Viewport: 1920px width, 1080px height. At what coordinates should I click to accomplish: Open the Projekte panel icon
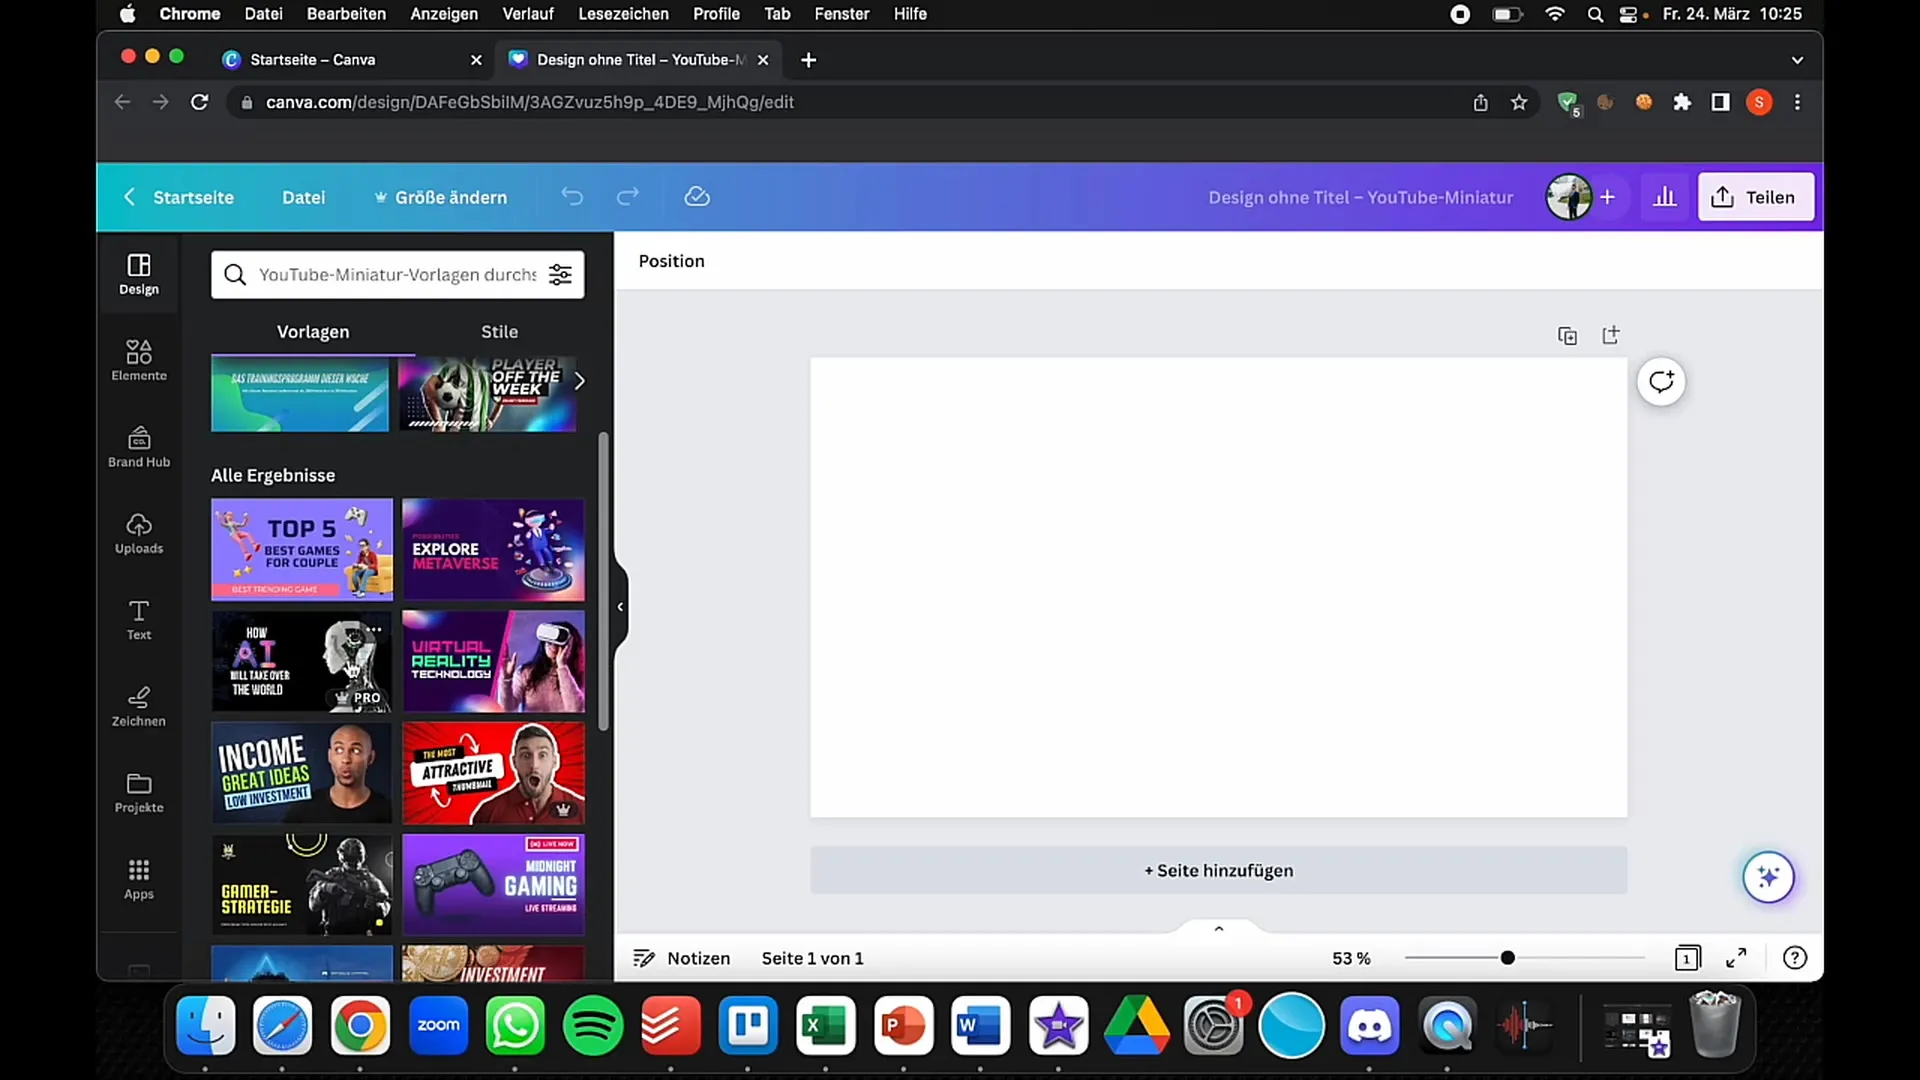click(x=138, y=791)
